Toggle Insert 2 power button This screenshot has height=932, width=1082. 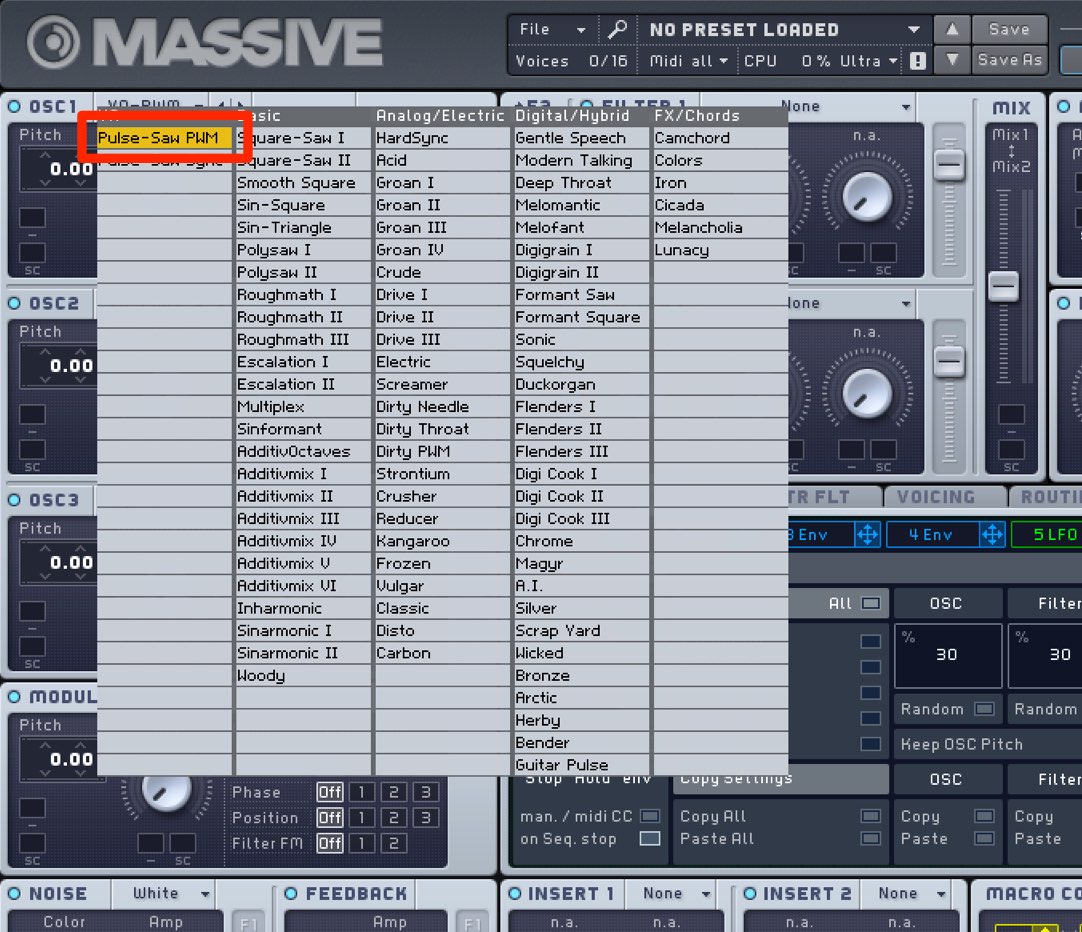(749, 893)
